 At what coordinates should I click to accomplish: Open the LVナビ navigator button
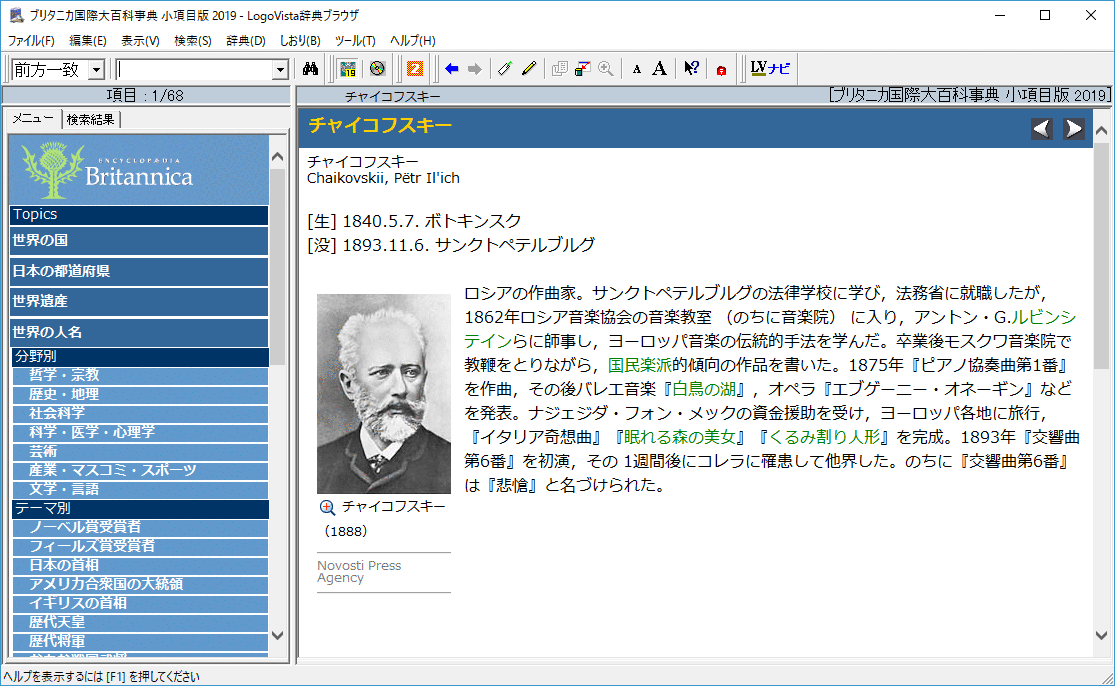770,69
